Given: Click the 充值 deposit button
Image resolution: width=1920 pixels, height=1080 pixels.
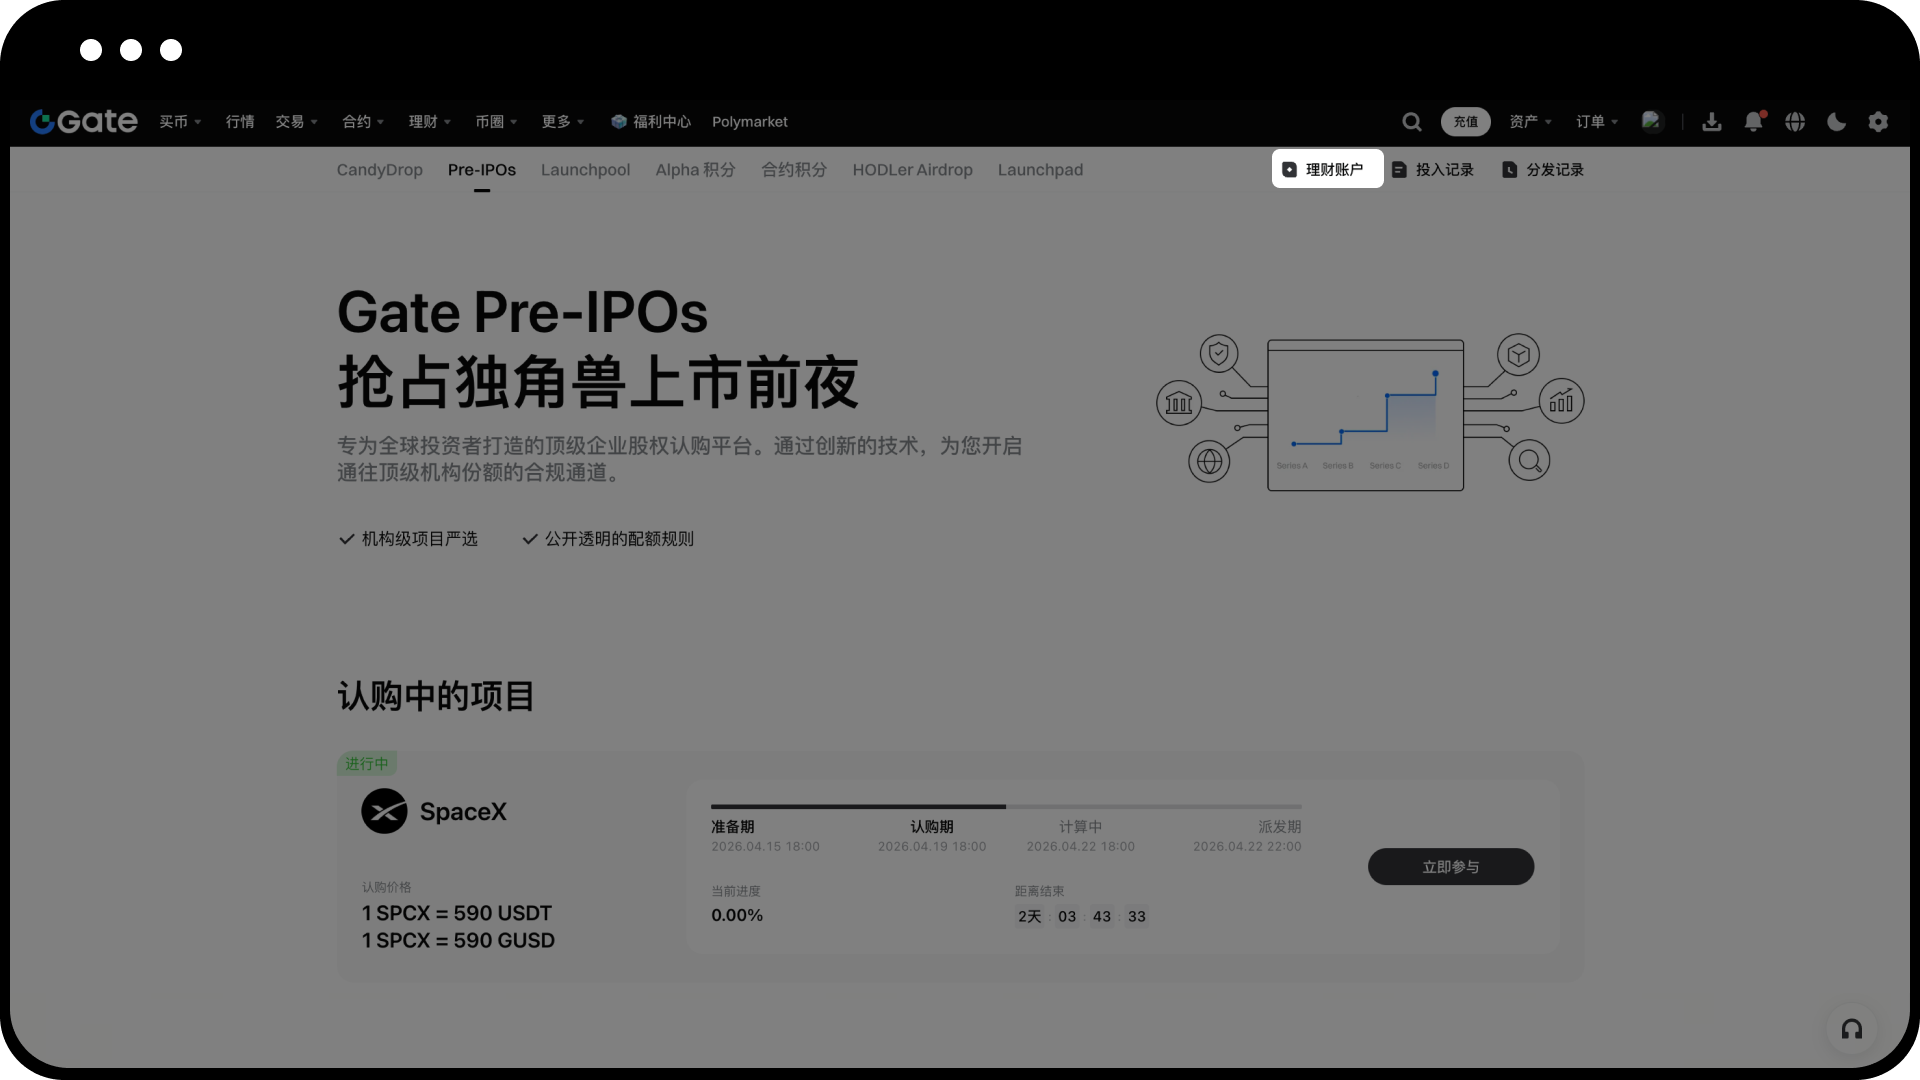Looking at the screenshot, I should (x=1465, y=122).
